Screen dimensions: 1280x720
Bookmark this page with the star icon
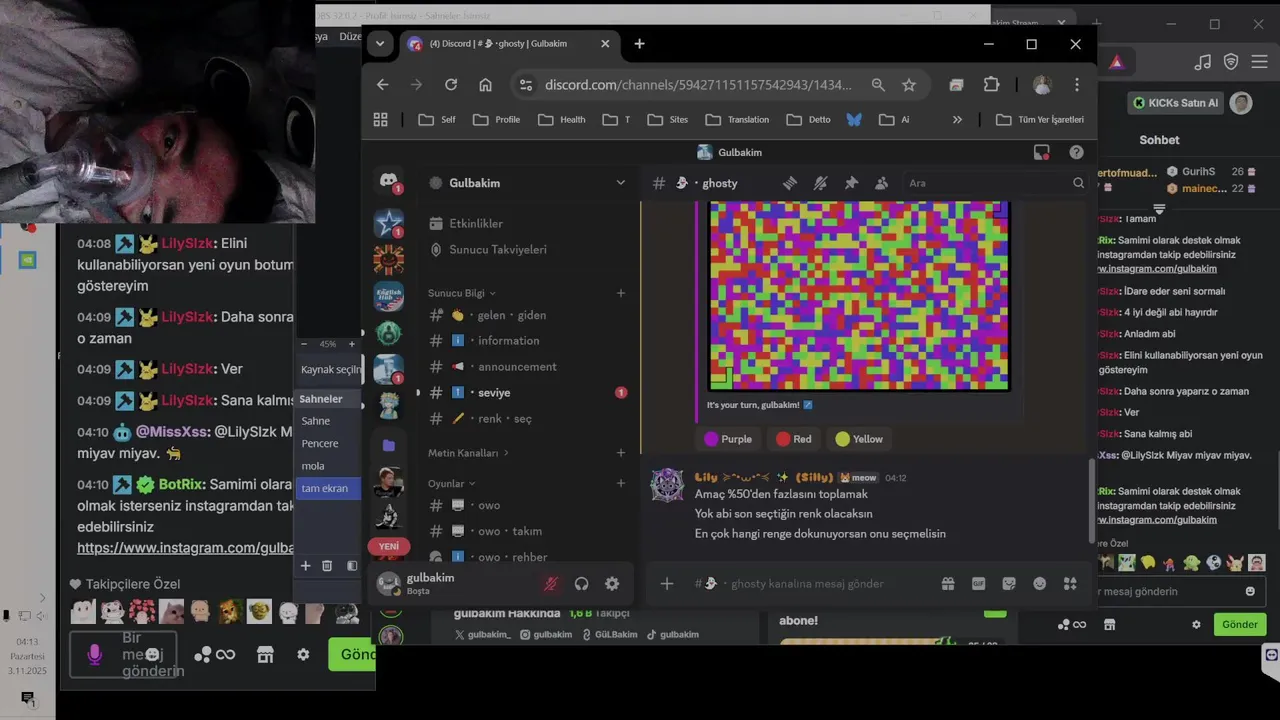(x=909, y=85)
